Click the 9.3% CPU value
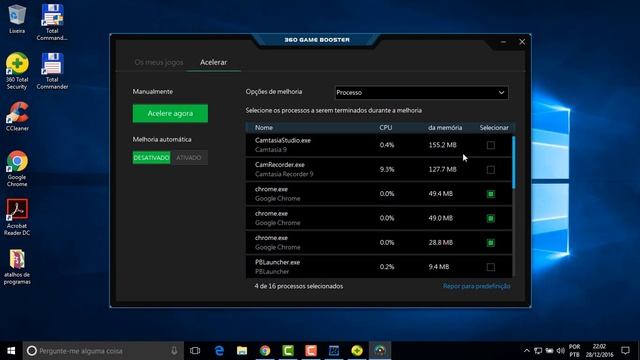The height and width of the screenshot is (360, 640). pyautogui.click(x=387, y=169)
